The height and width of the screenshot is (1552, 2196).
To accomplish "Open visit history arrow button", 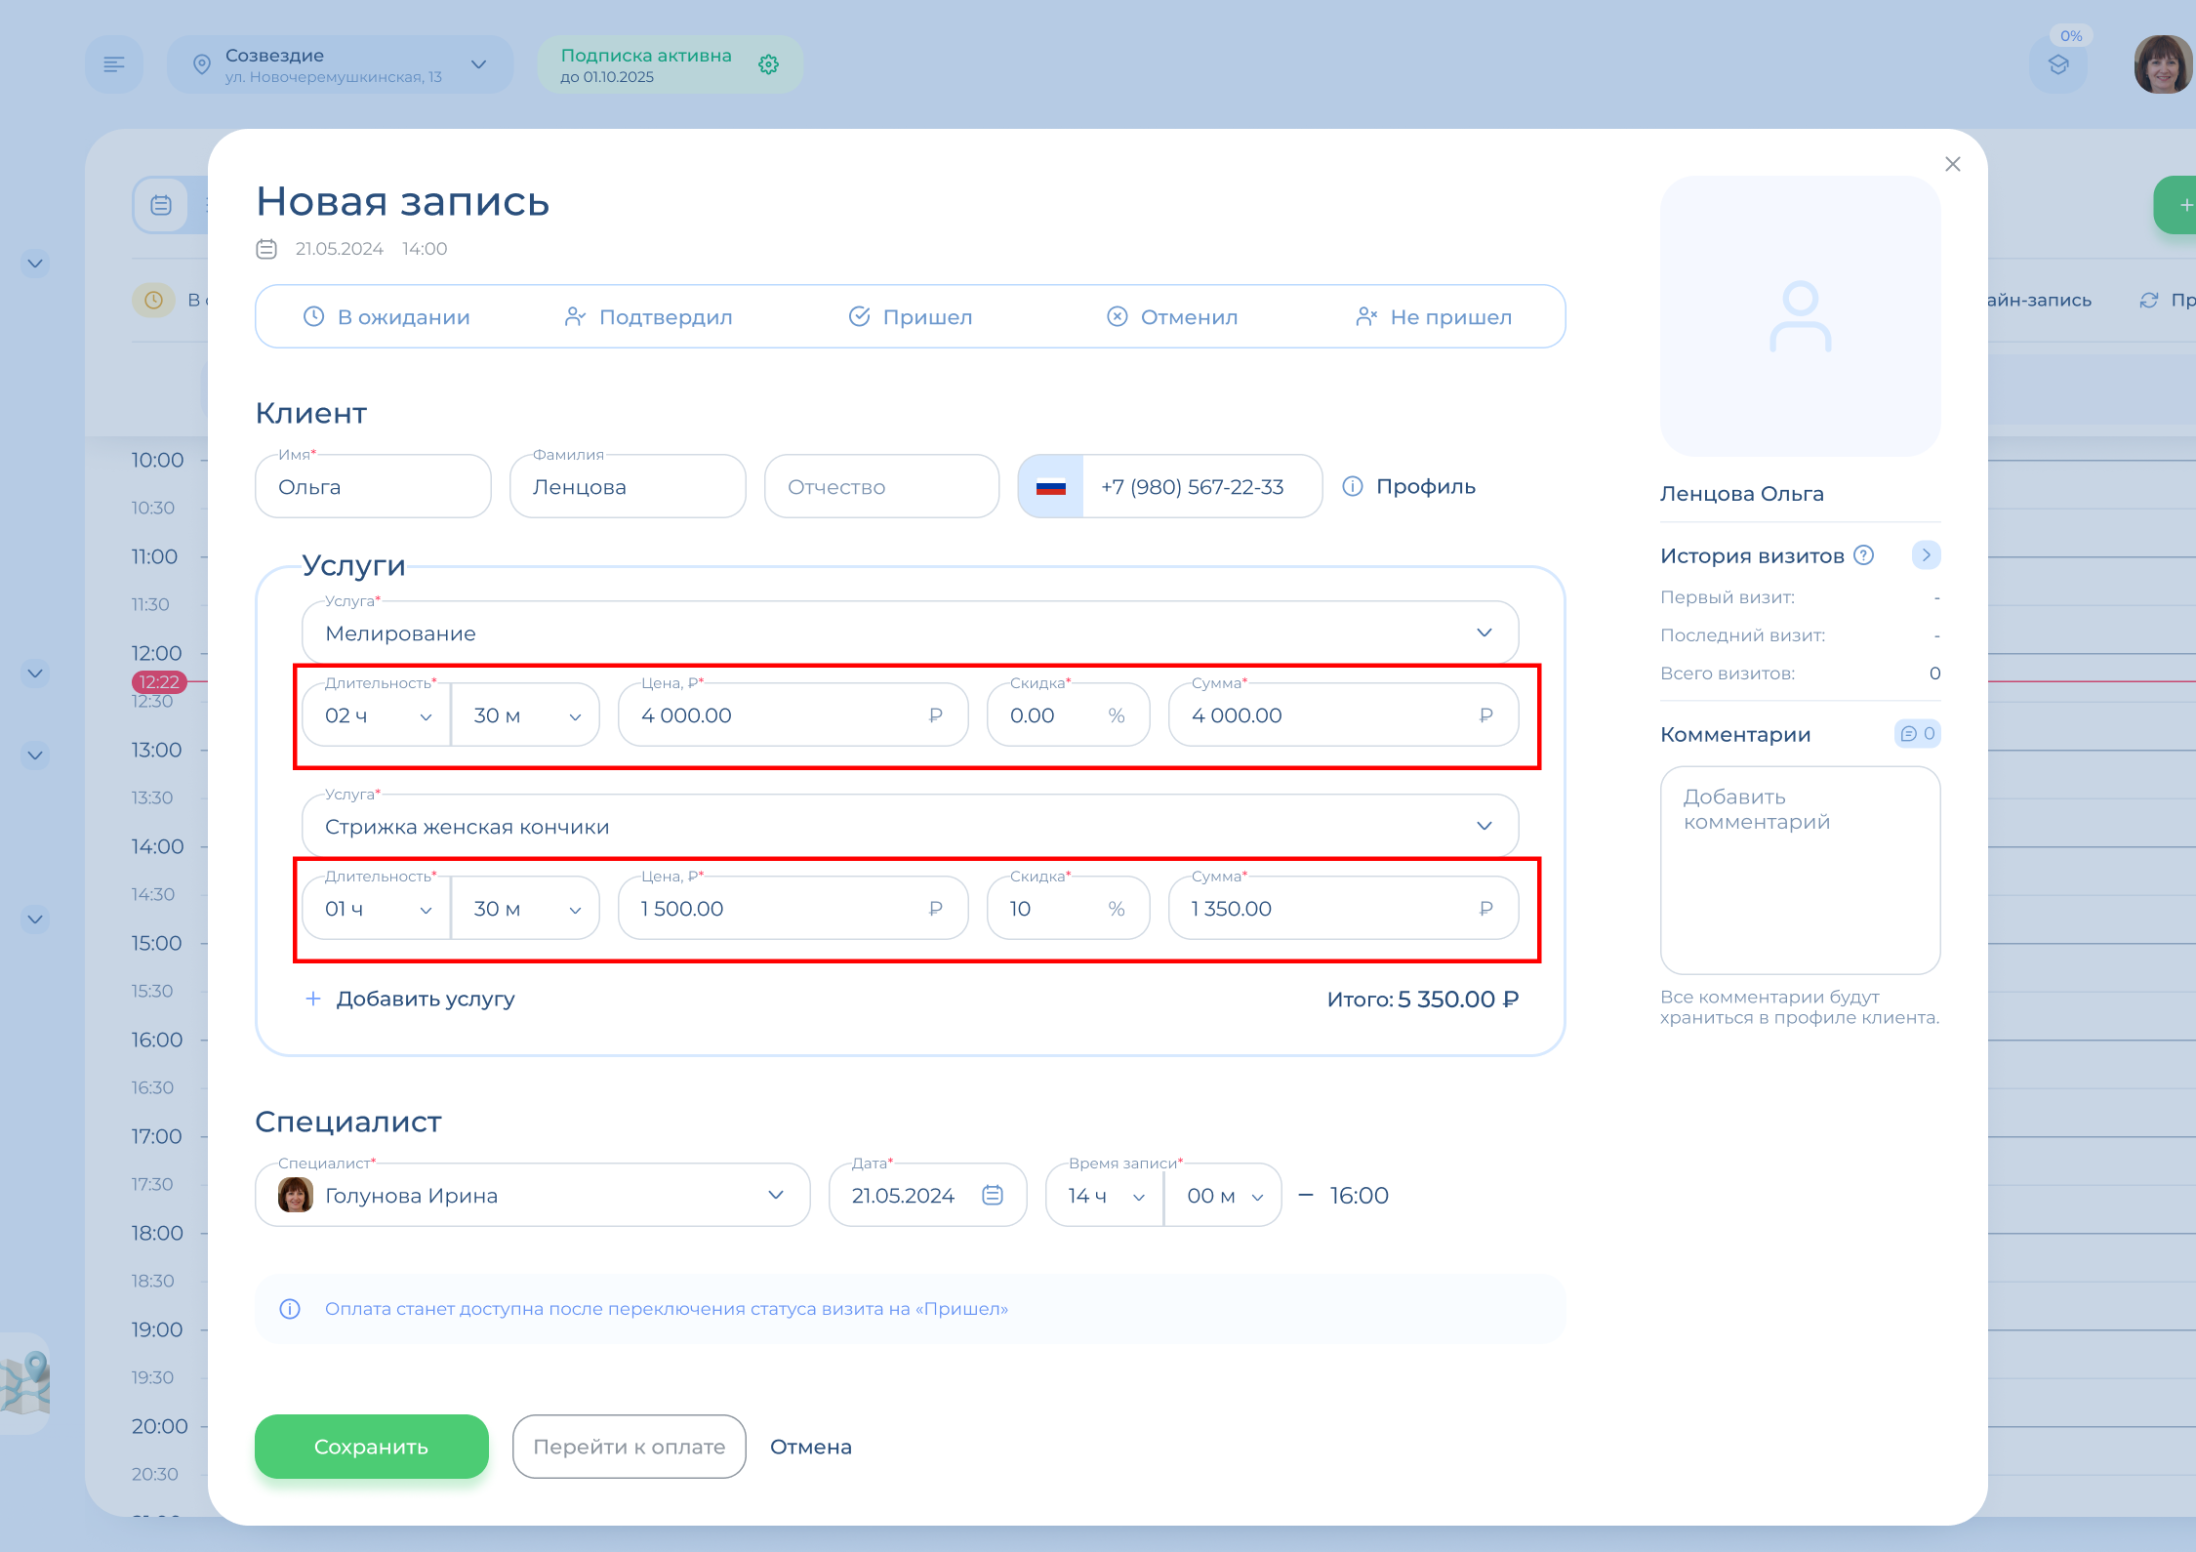I will point(1925,555).
